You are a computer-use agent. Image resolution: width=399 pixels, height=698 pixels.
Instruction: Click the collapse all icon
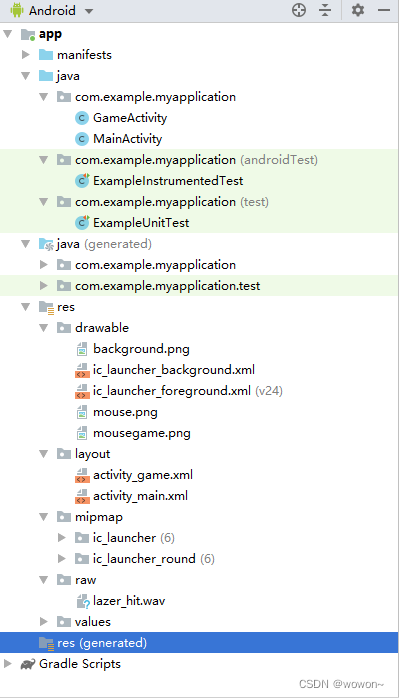pyautogui.click(x=326, y=10)
